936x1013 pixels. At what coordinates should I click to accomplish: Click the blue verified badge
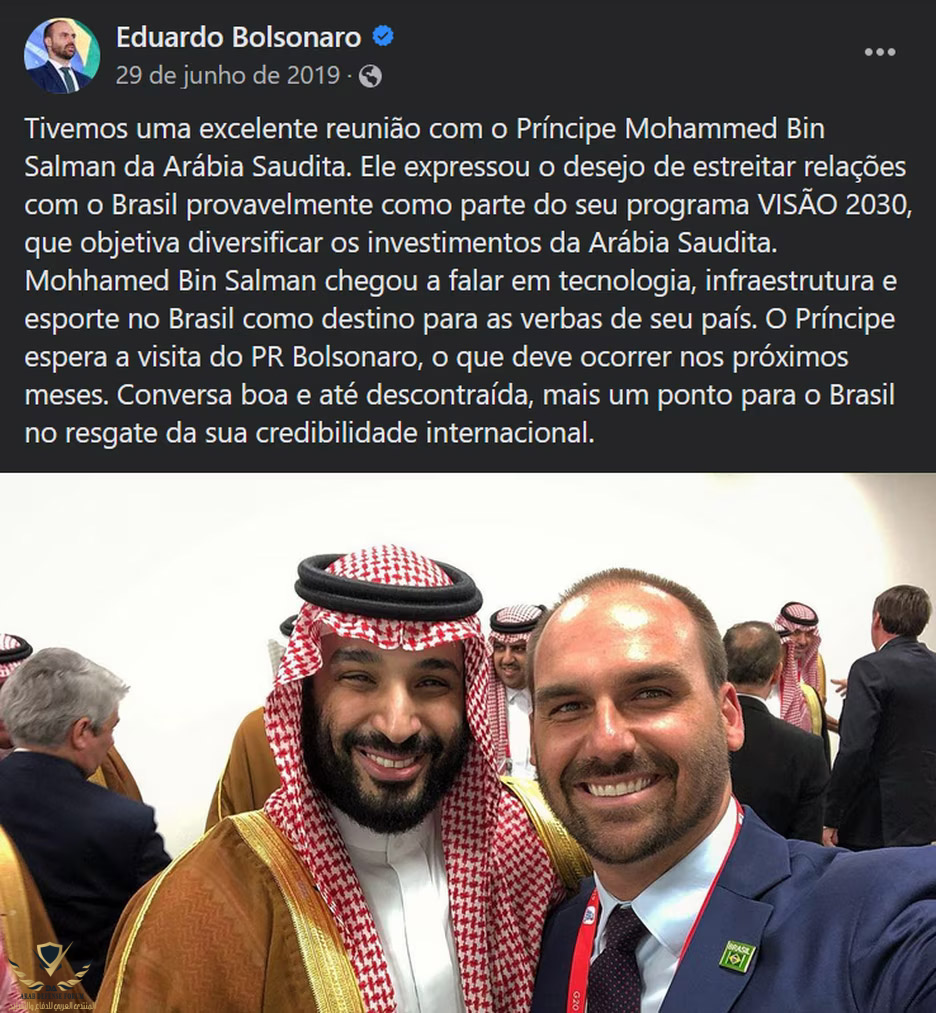point(383,36)
